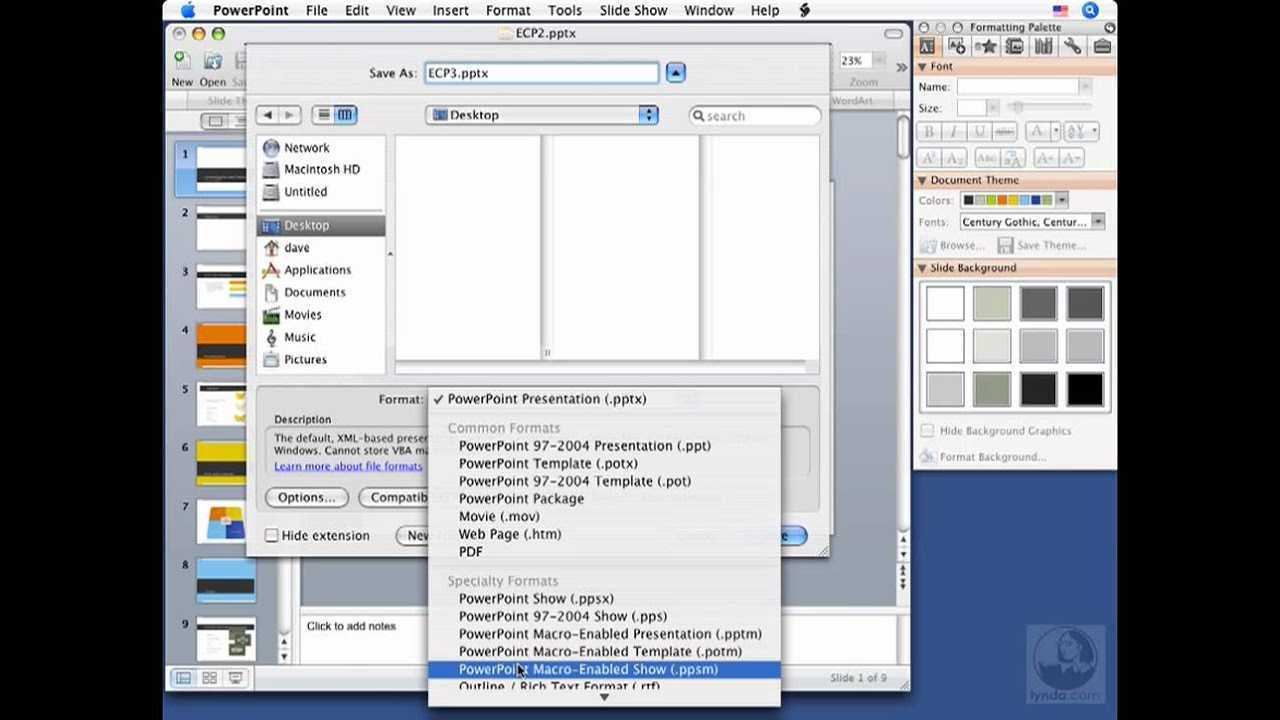Open the Reference Tools books icon
This screenshot has width=1280, height=720.
pyautogui.click(x=1044, y=46)
